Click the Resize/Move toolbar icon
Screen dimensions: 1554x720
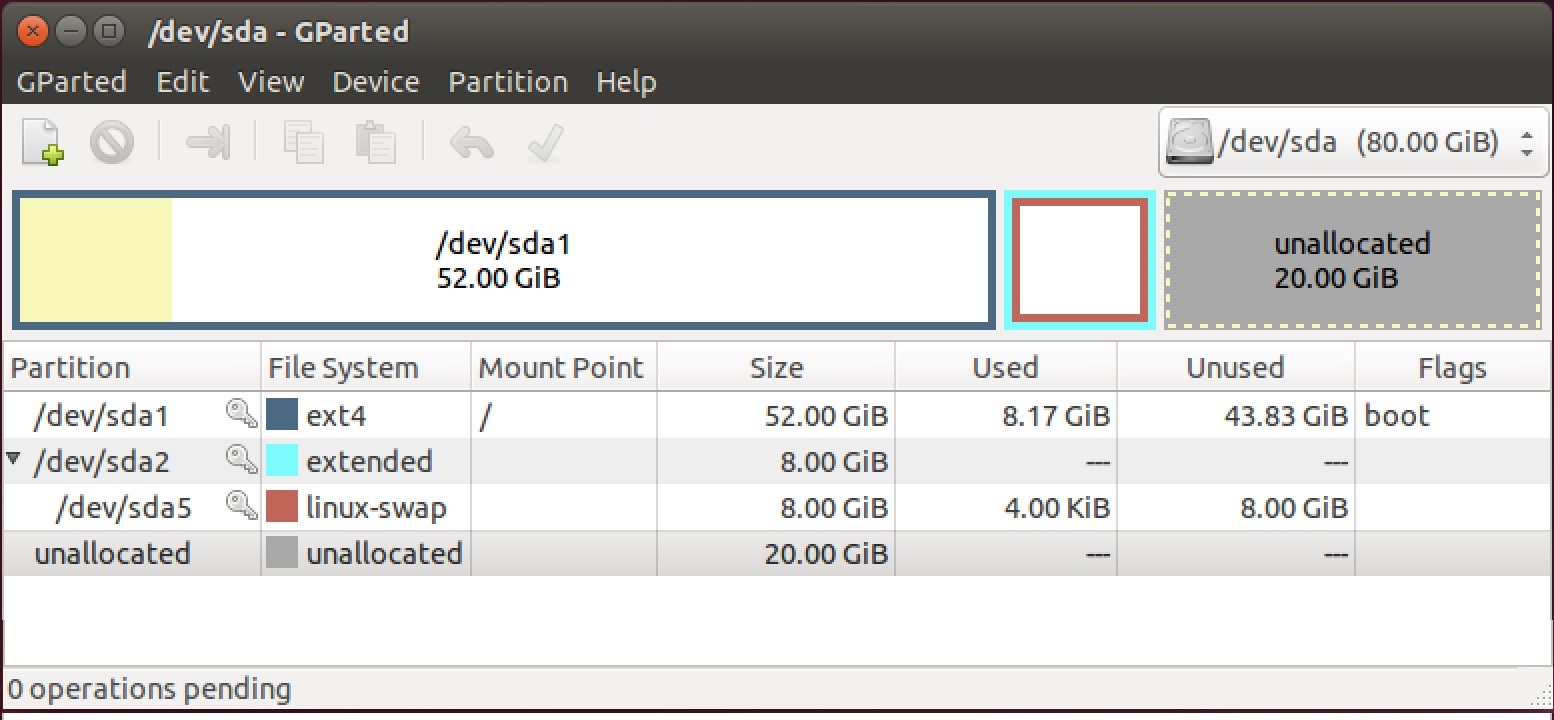208,142
